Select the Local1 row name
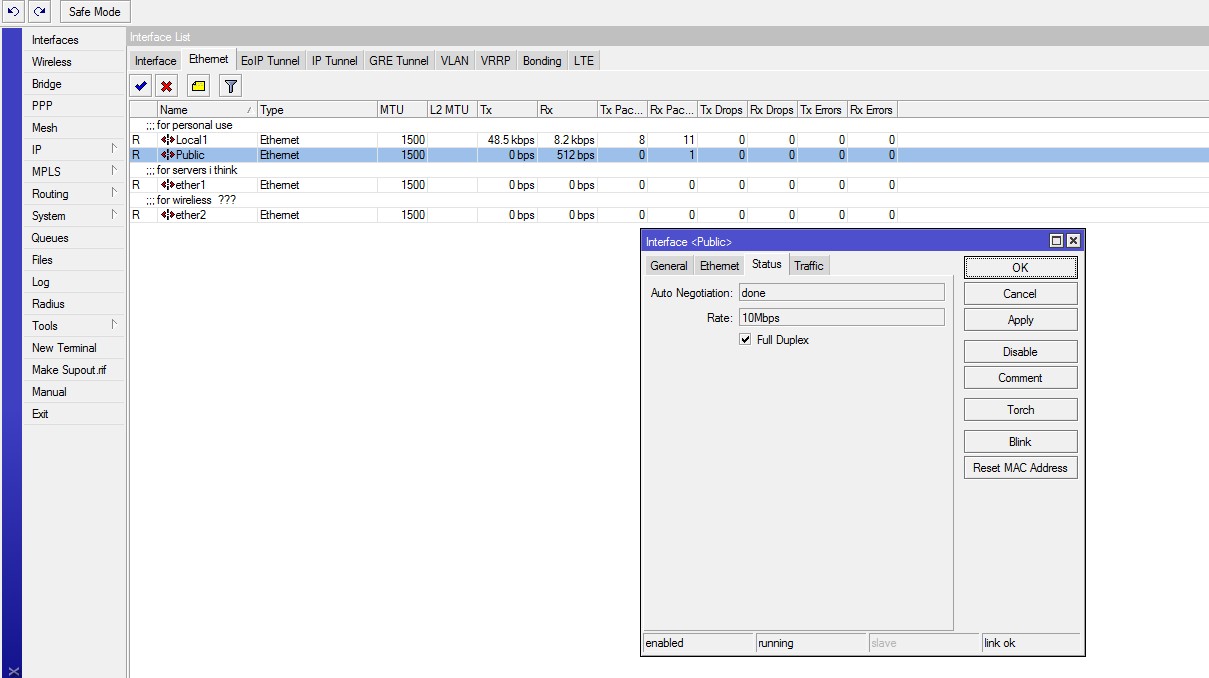The width and height of the screenshot is (1209, 678). pos(191,140)
